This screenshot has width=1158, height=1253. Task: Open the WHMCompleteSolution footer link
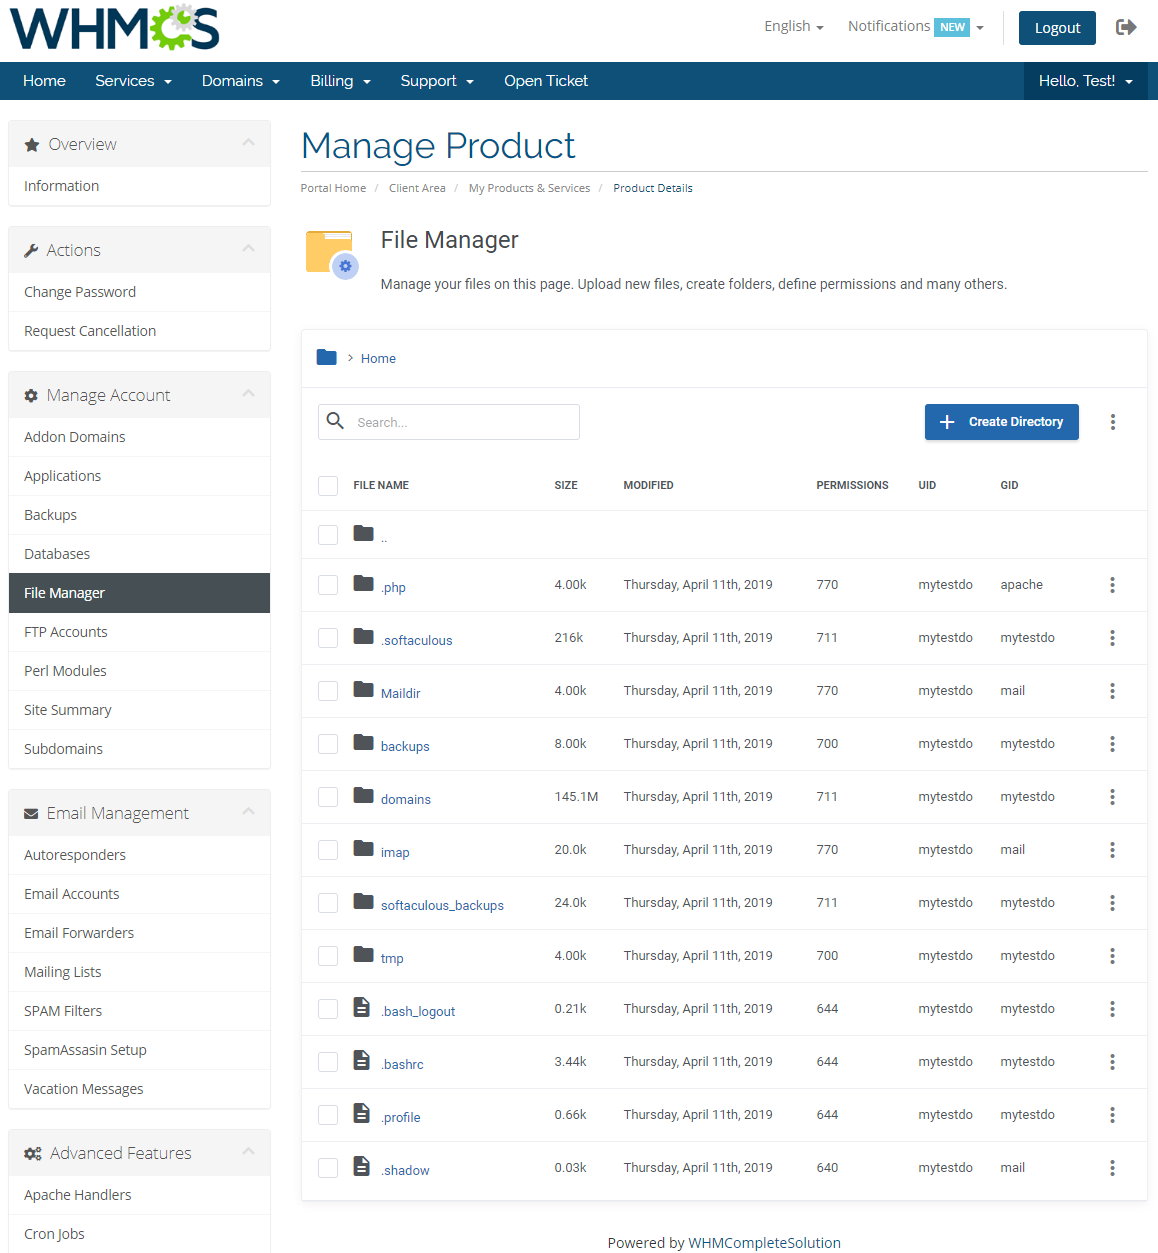(x=764, y=1242)
